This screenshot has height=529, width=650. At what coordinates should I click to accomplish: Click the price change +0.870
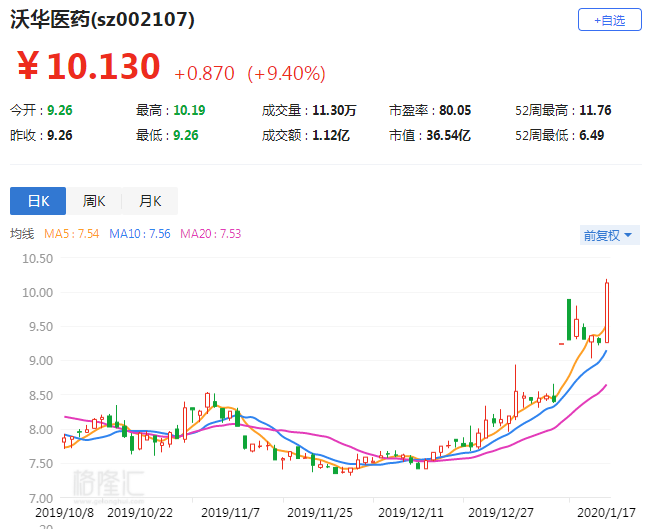tap(204, 73)
